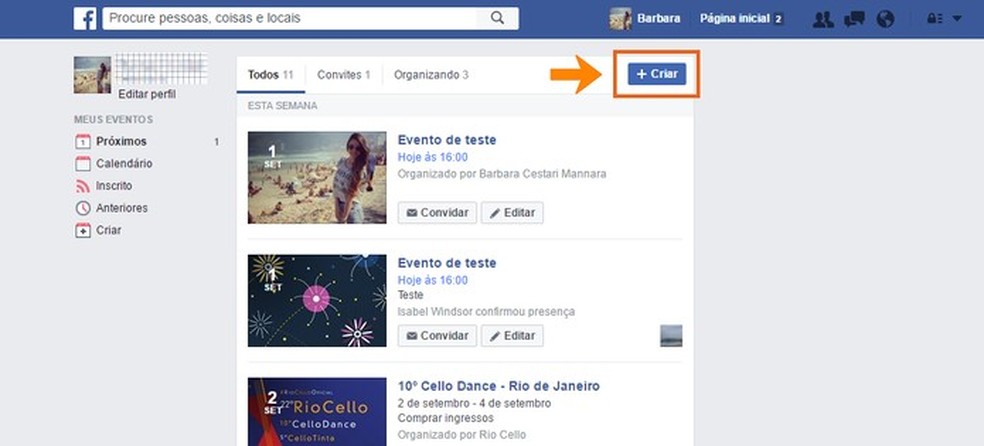Click Editar on Barbara's organized event
The image size is (984, 446).
[x=512, y=213]
